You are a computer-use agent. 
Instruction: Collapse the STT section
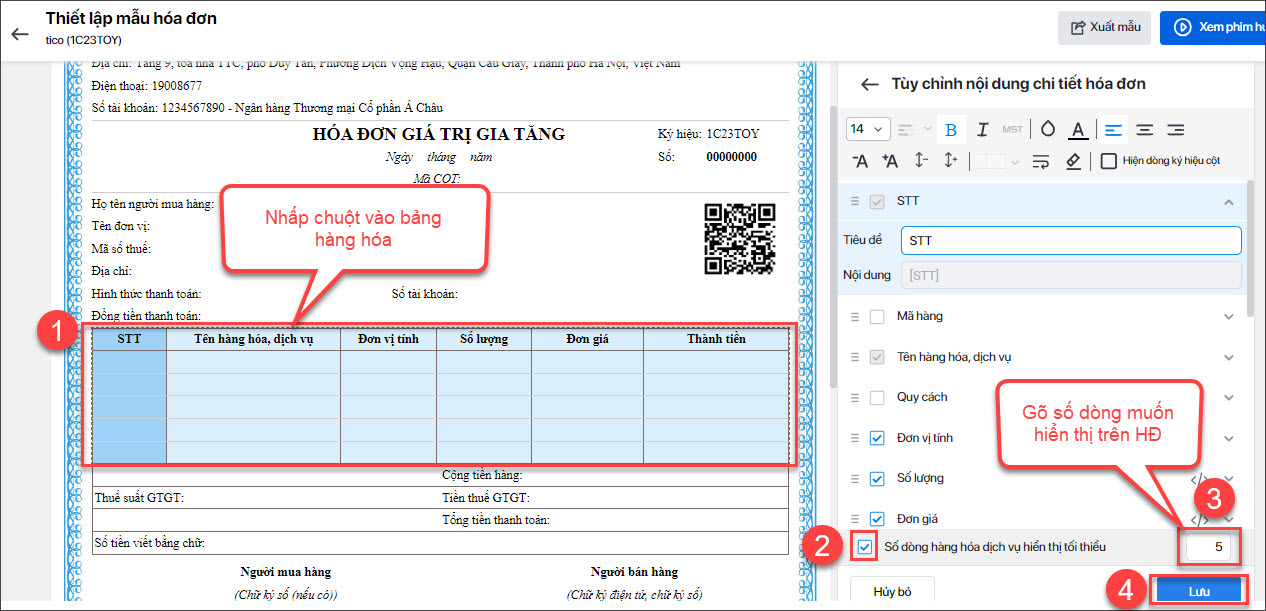coord(1229,202)
